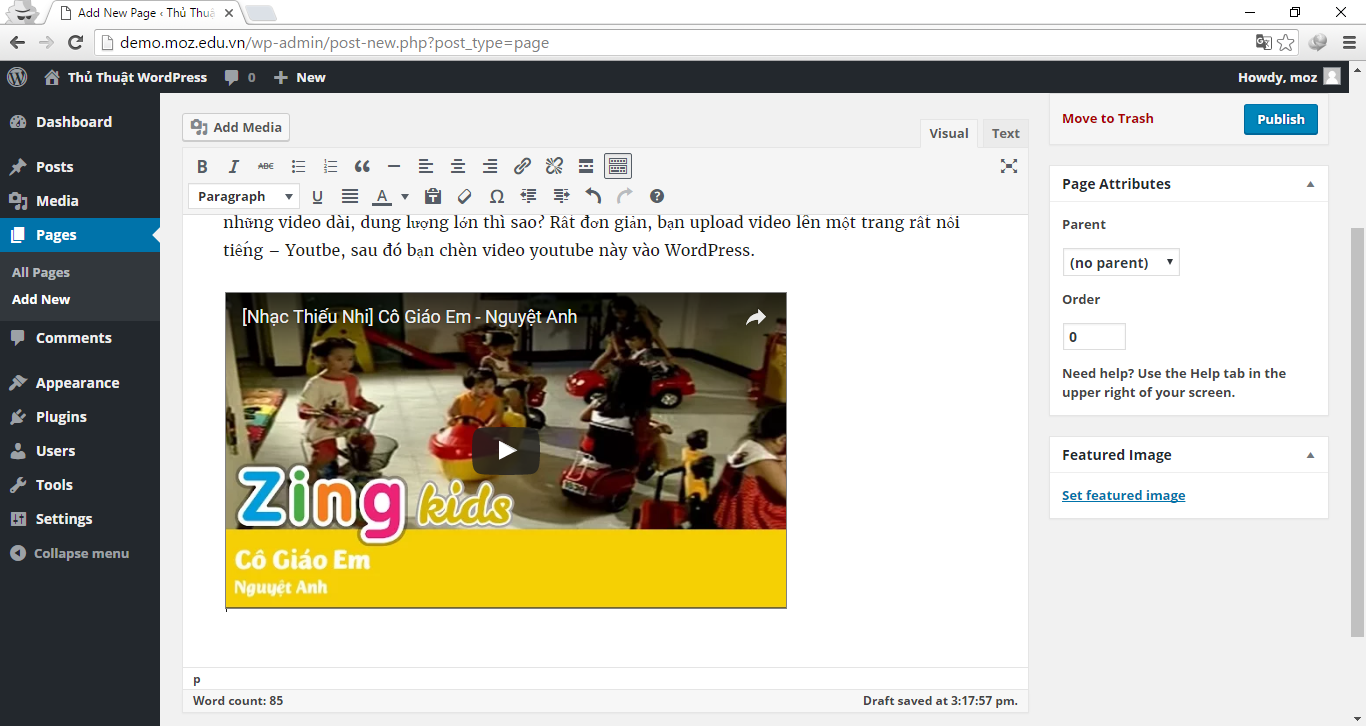
Task: Click the video share arrow icon
Action: [756, 317]
